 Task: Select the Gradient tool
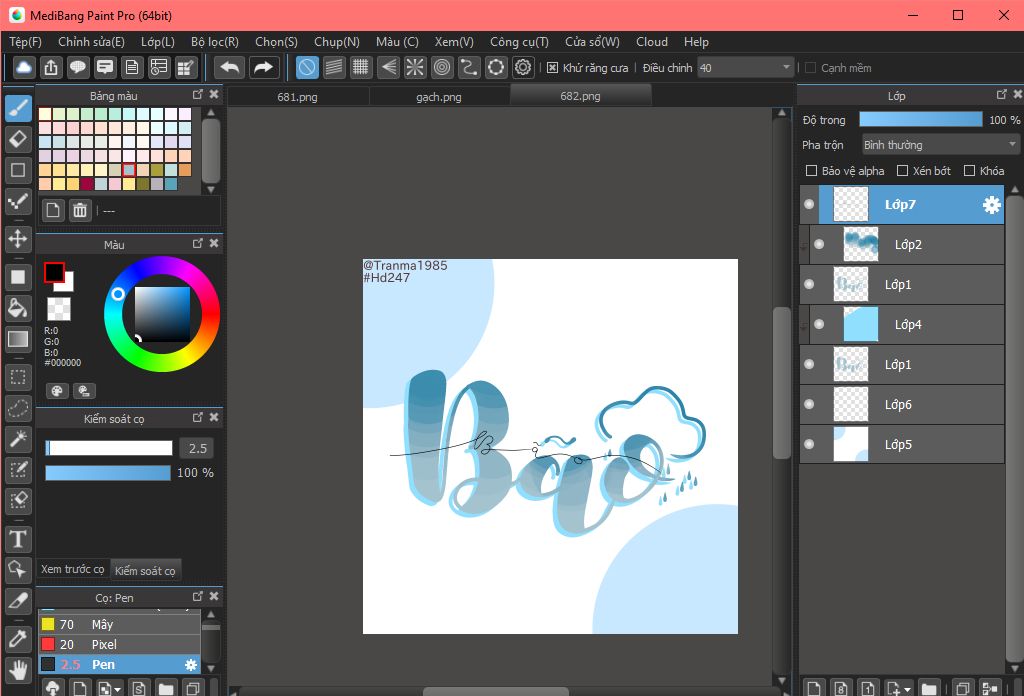click(x=18, y=339)
